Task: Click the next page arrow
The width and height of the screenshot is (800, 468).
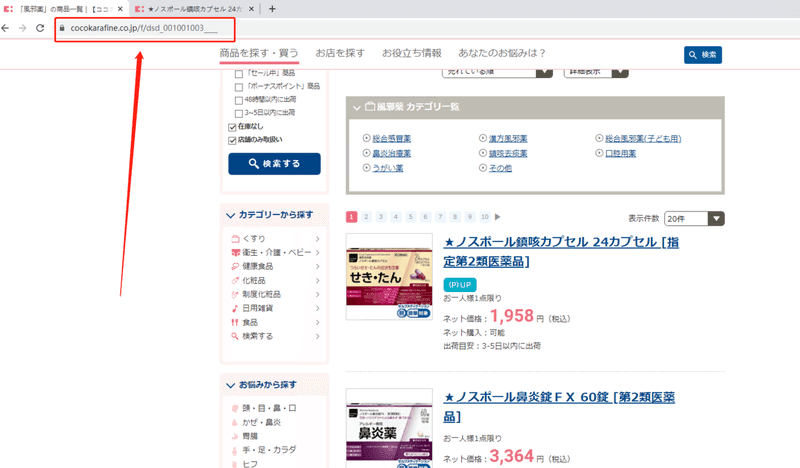Action: 497,217
